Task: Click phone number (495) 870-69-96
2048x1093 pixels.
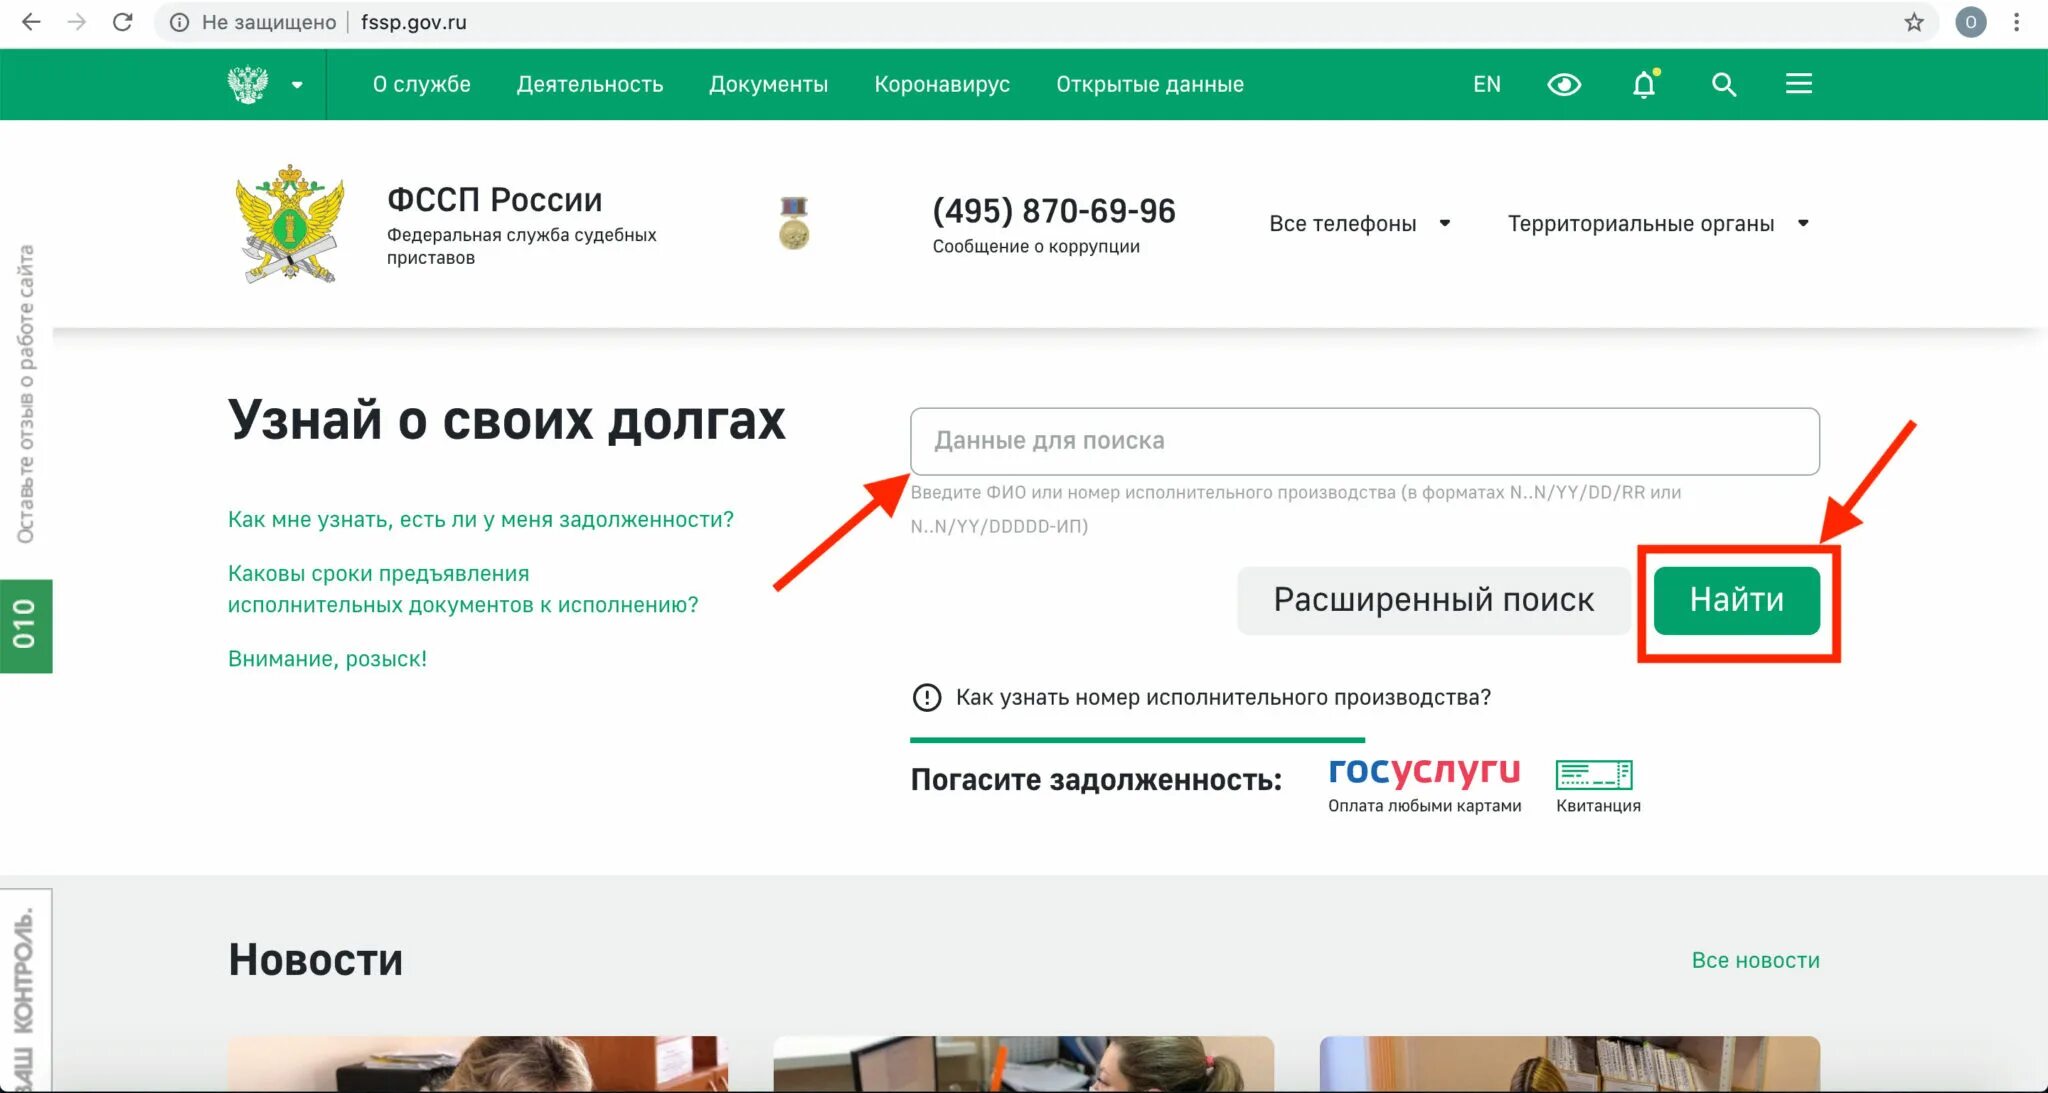Action: (1054, 211)
